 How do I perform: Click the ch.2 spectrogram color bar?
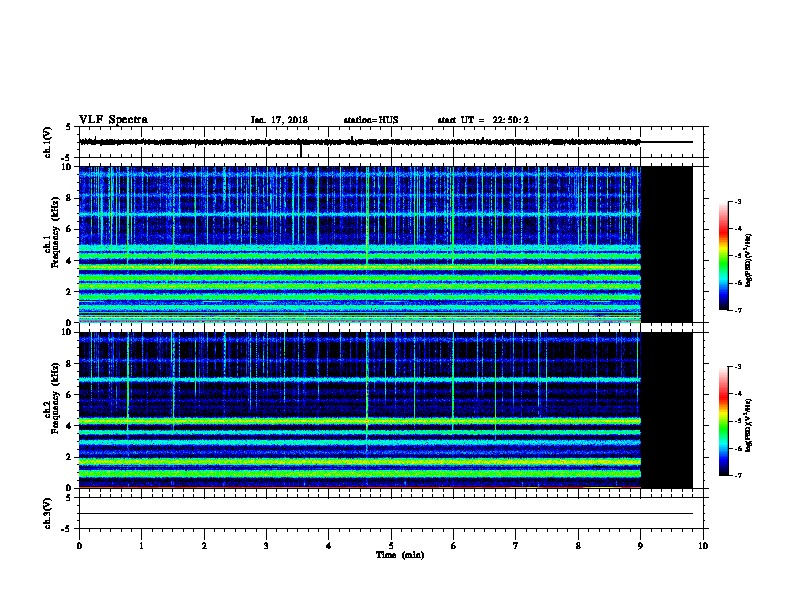click(724, 421)
